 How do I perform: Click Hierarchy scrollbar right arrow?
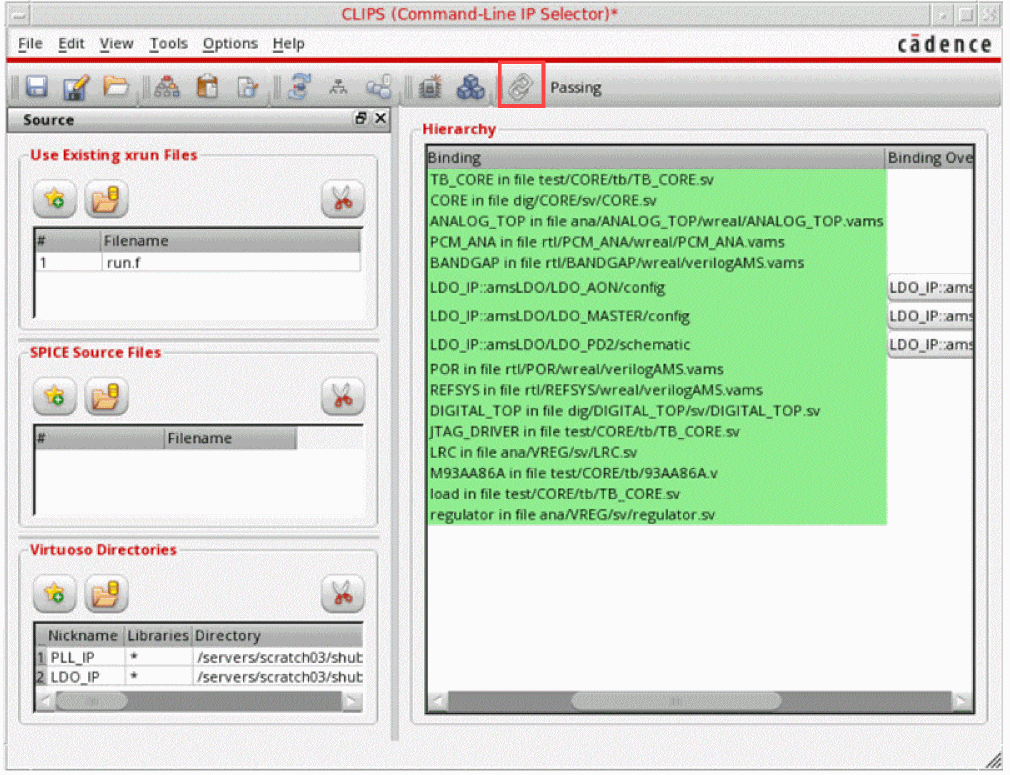pyautogui.click(x=962, y=701)
